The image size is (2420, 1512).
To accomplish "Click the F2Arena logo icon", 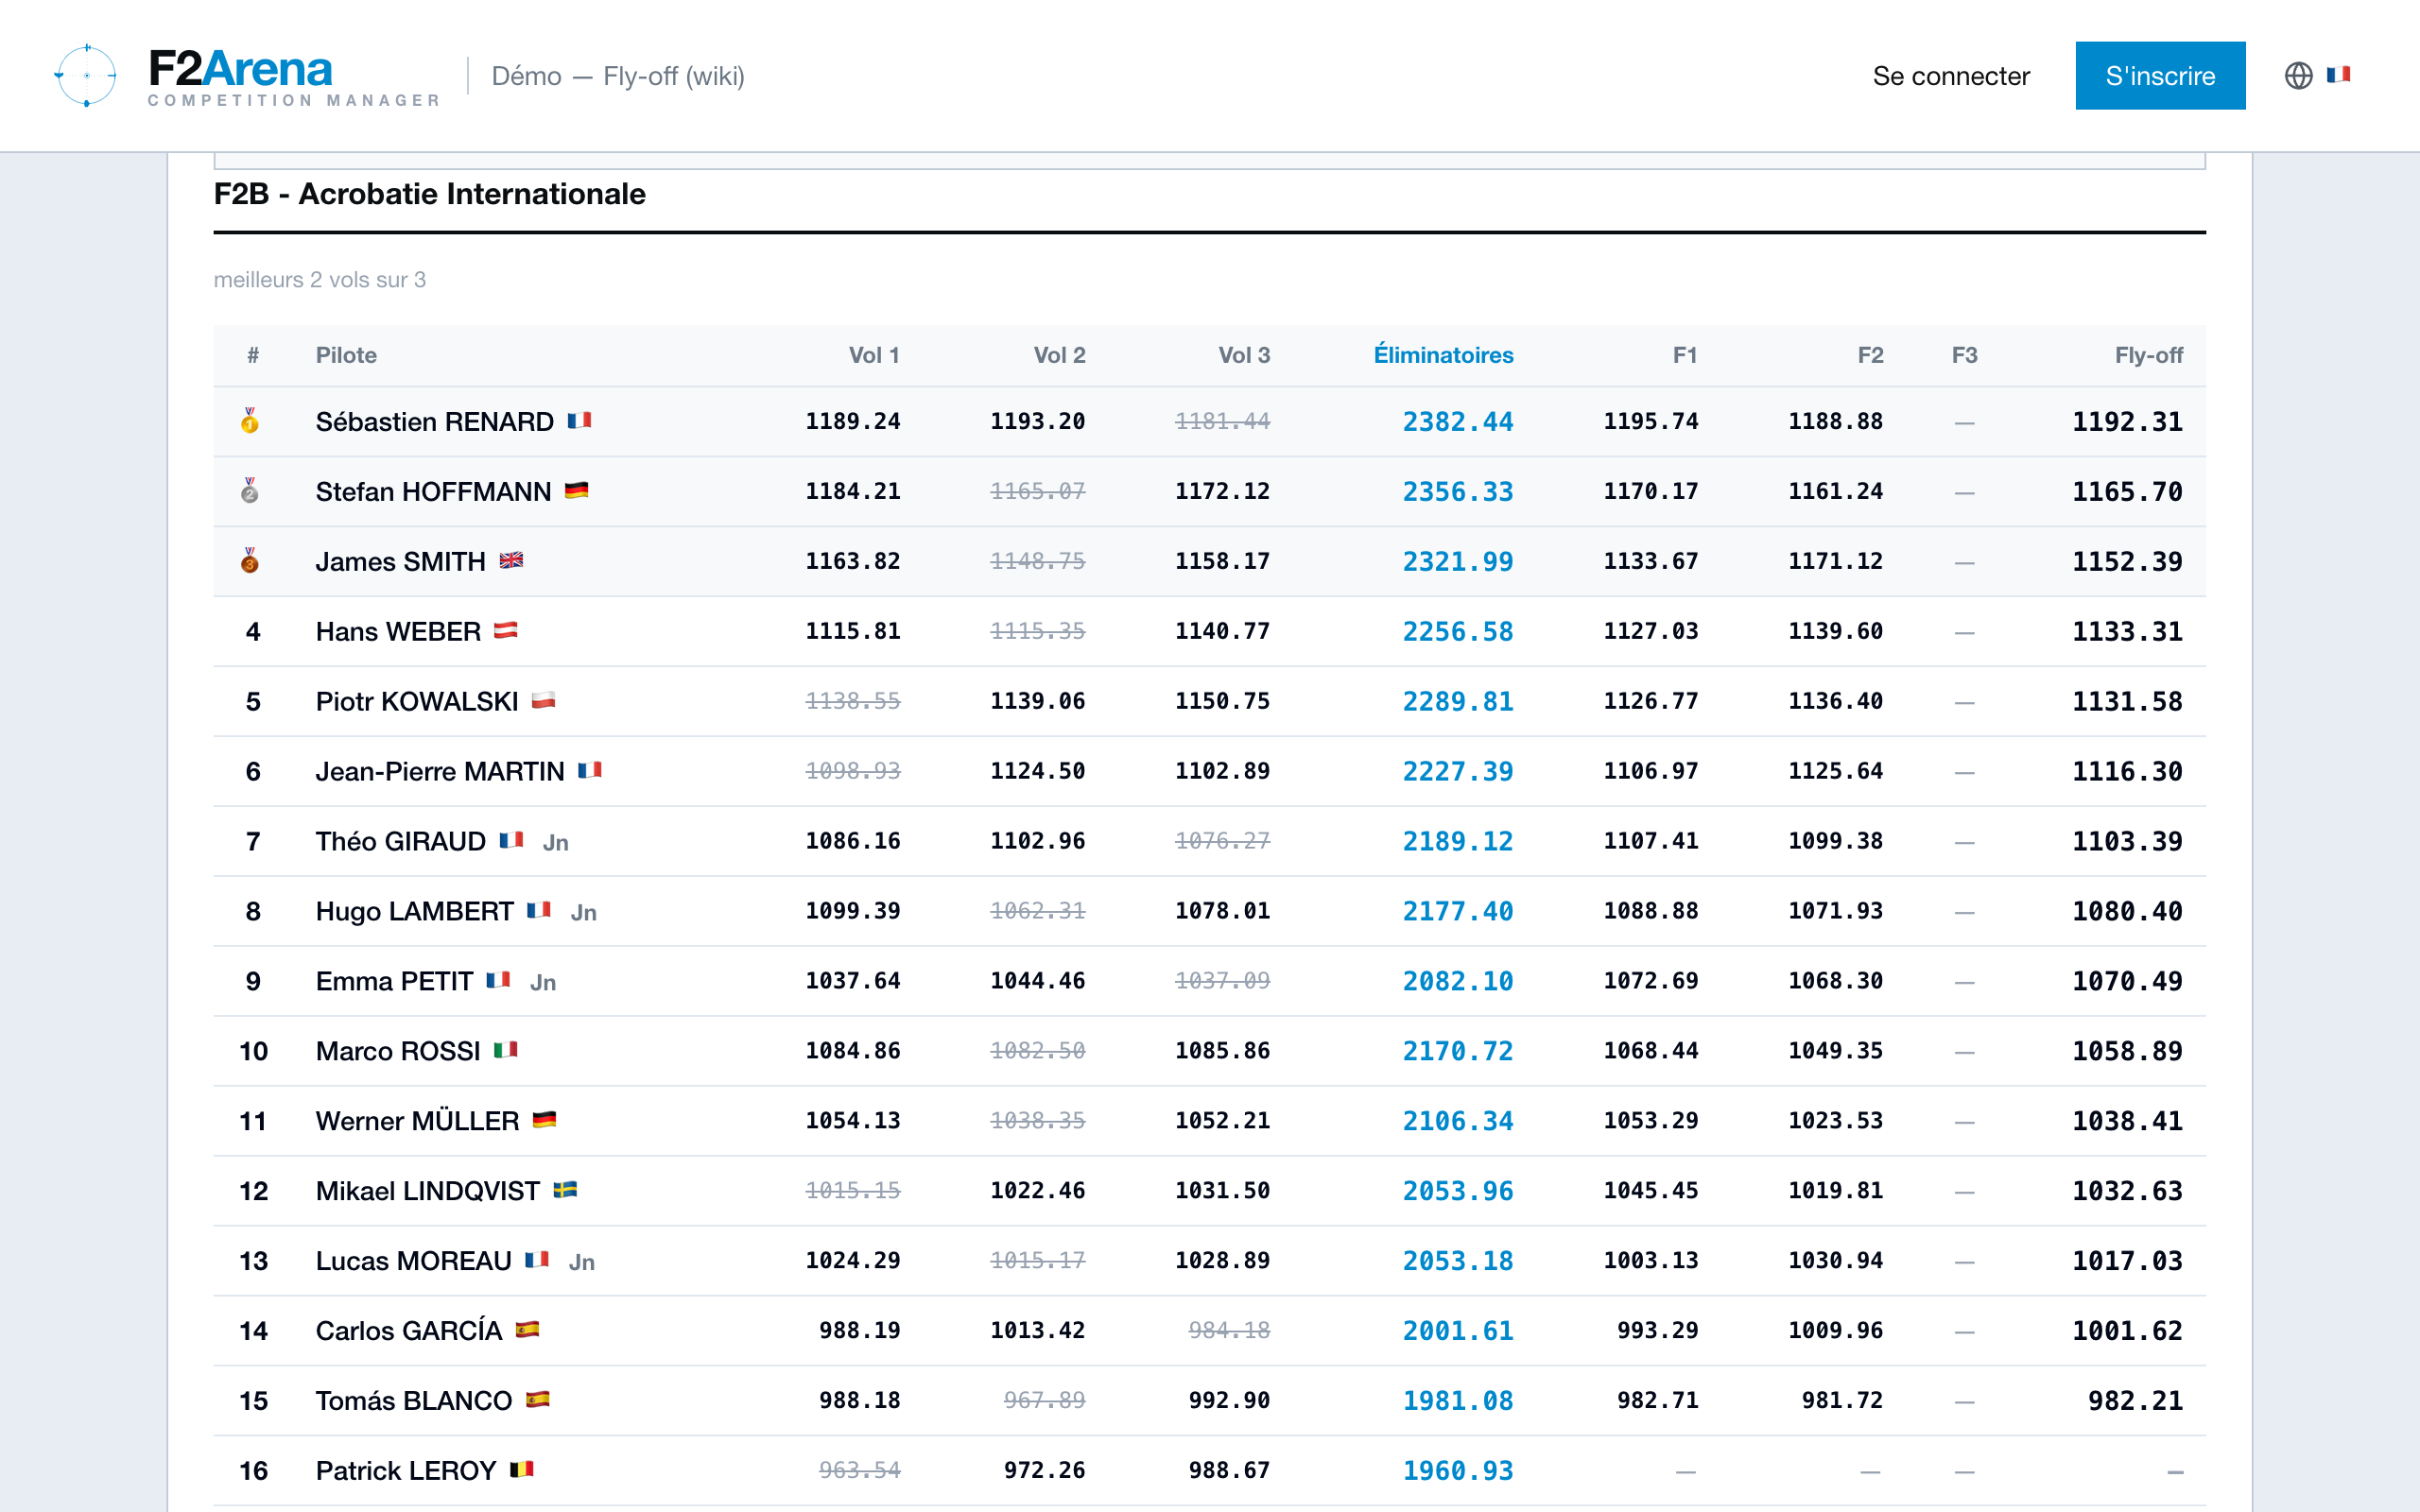I will tap(86, 75).
